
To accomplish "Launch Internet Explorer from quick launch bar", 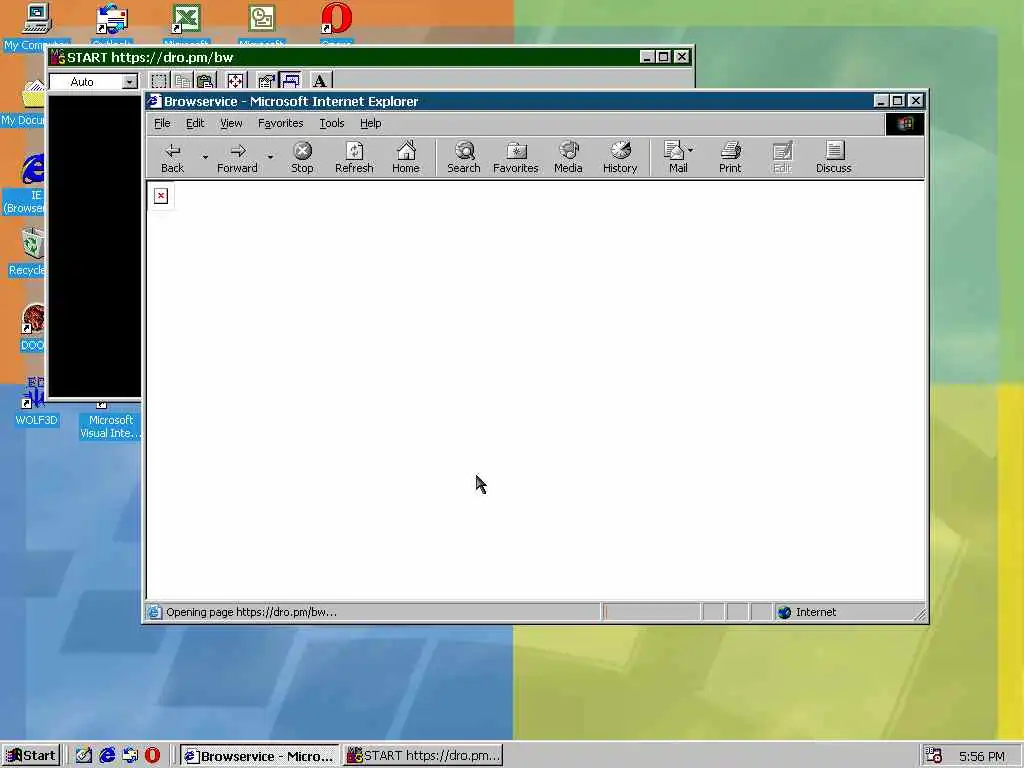I will click(107, 755).
